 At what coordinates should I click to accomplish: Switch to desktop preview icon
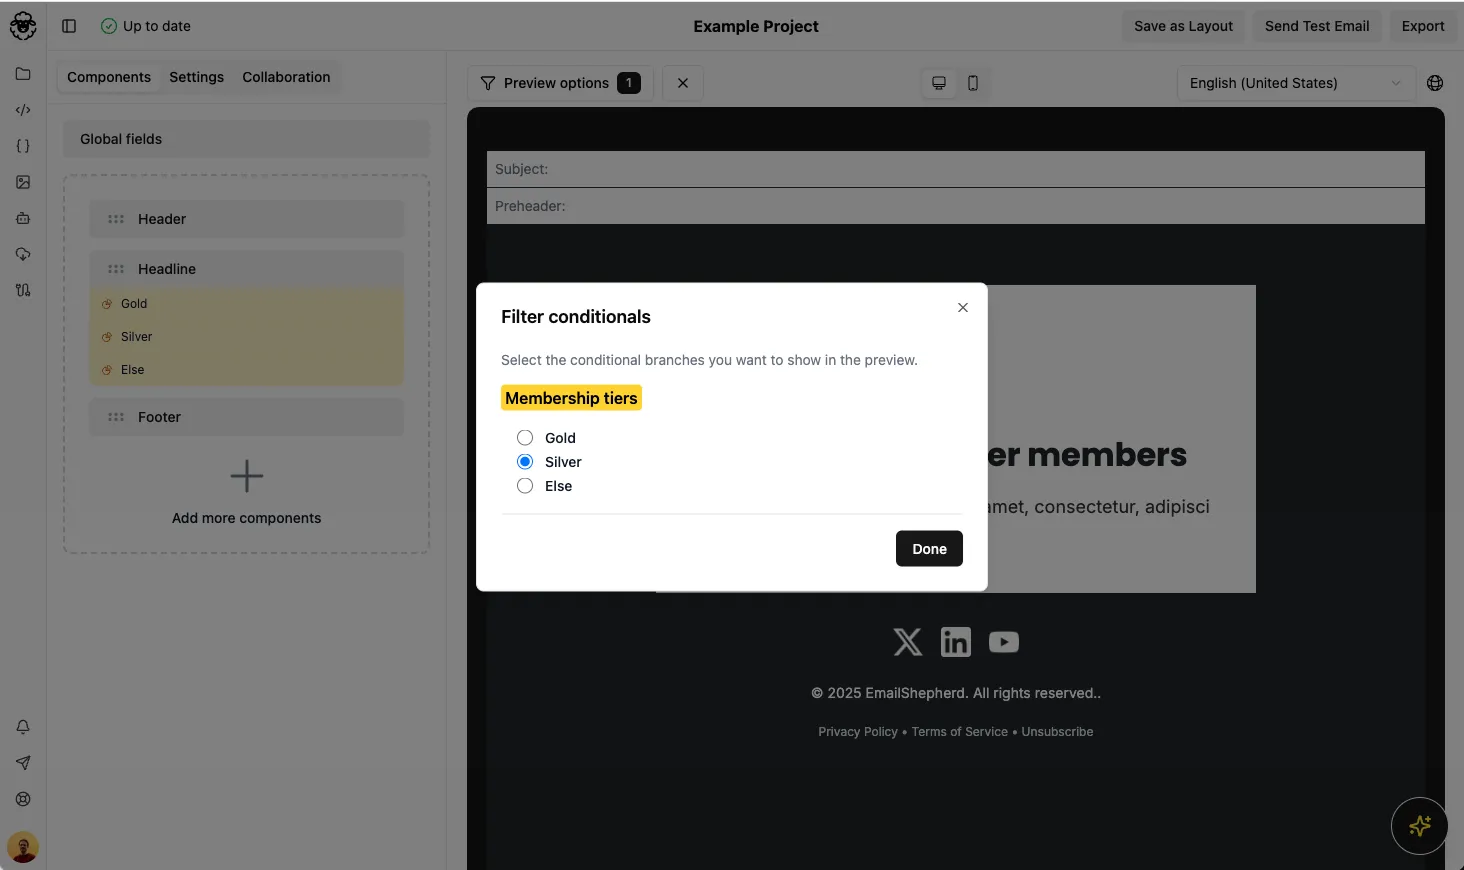(939, 83)
